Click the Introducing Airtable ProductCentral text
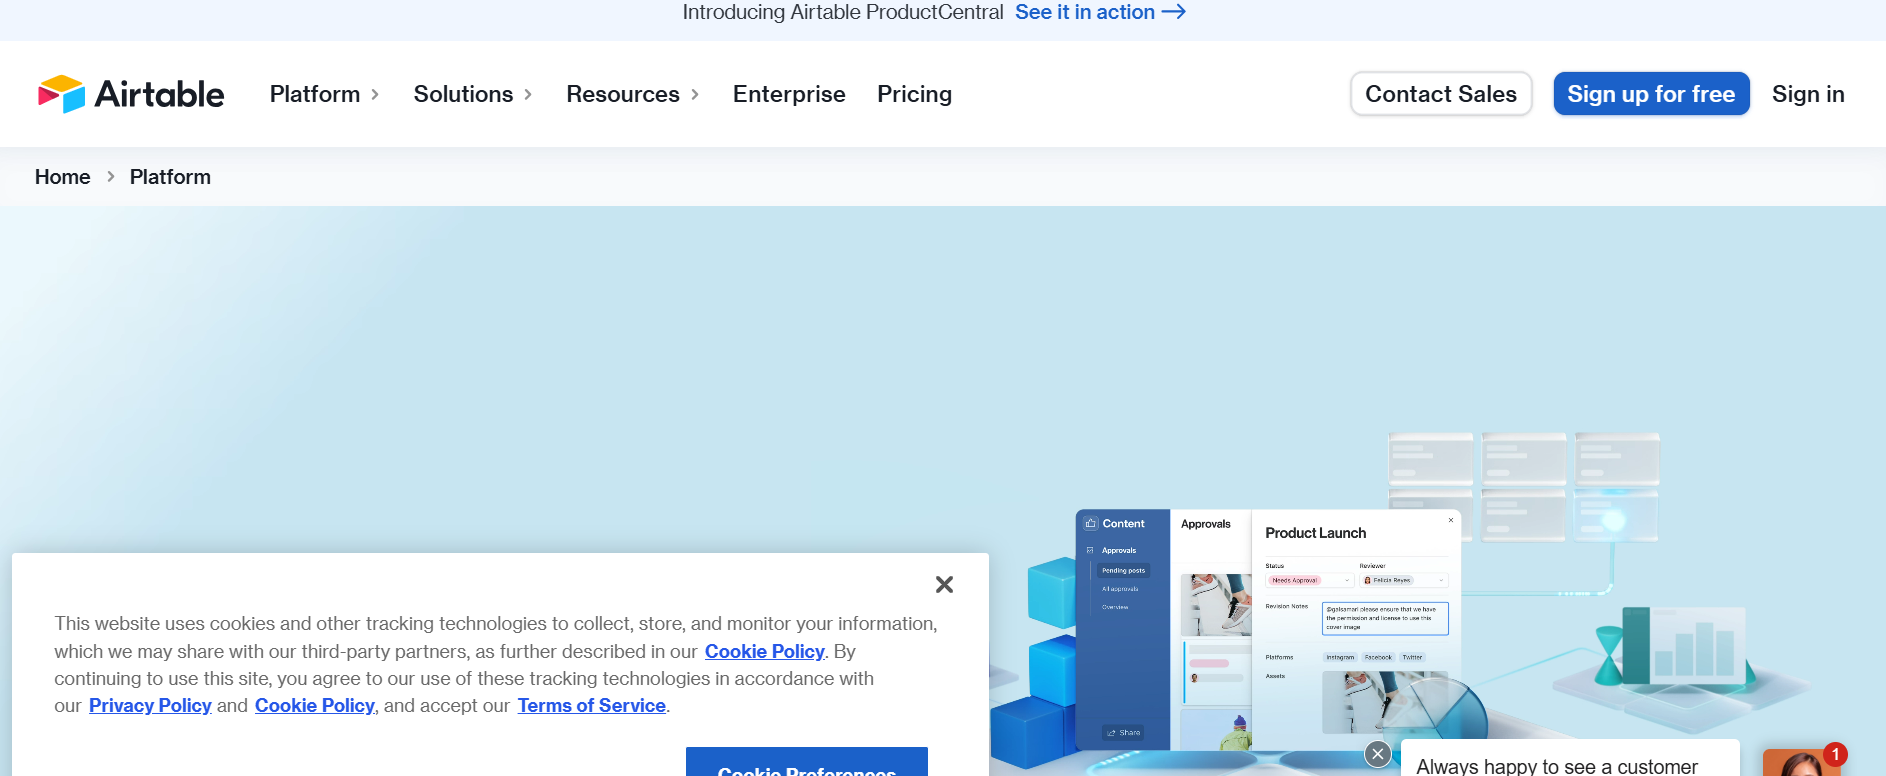1886x776 pixels. tap(843, 12)
